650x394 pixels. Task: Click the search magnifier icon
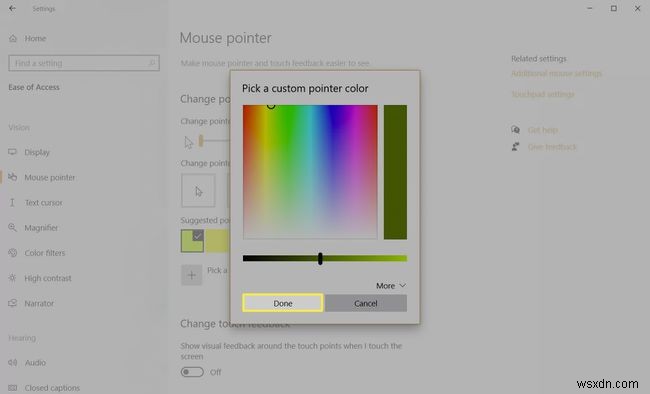point(152,63)
